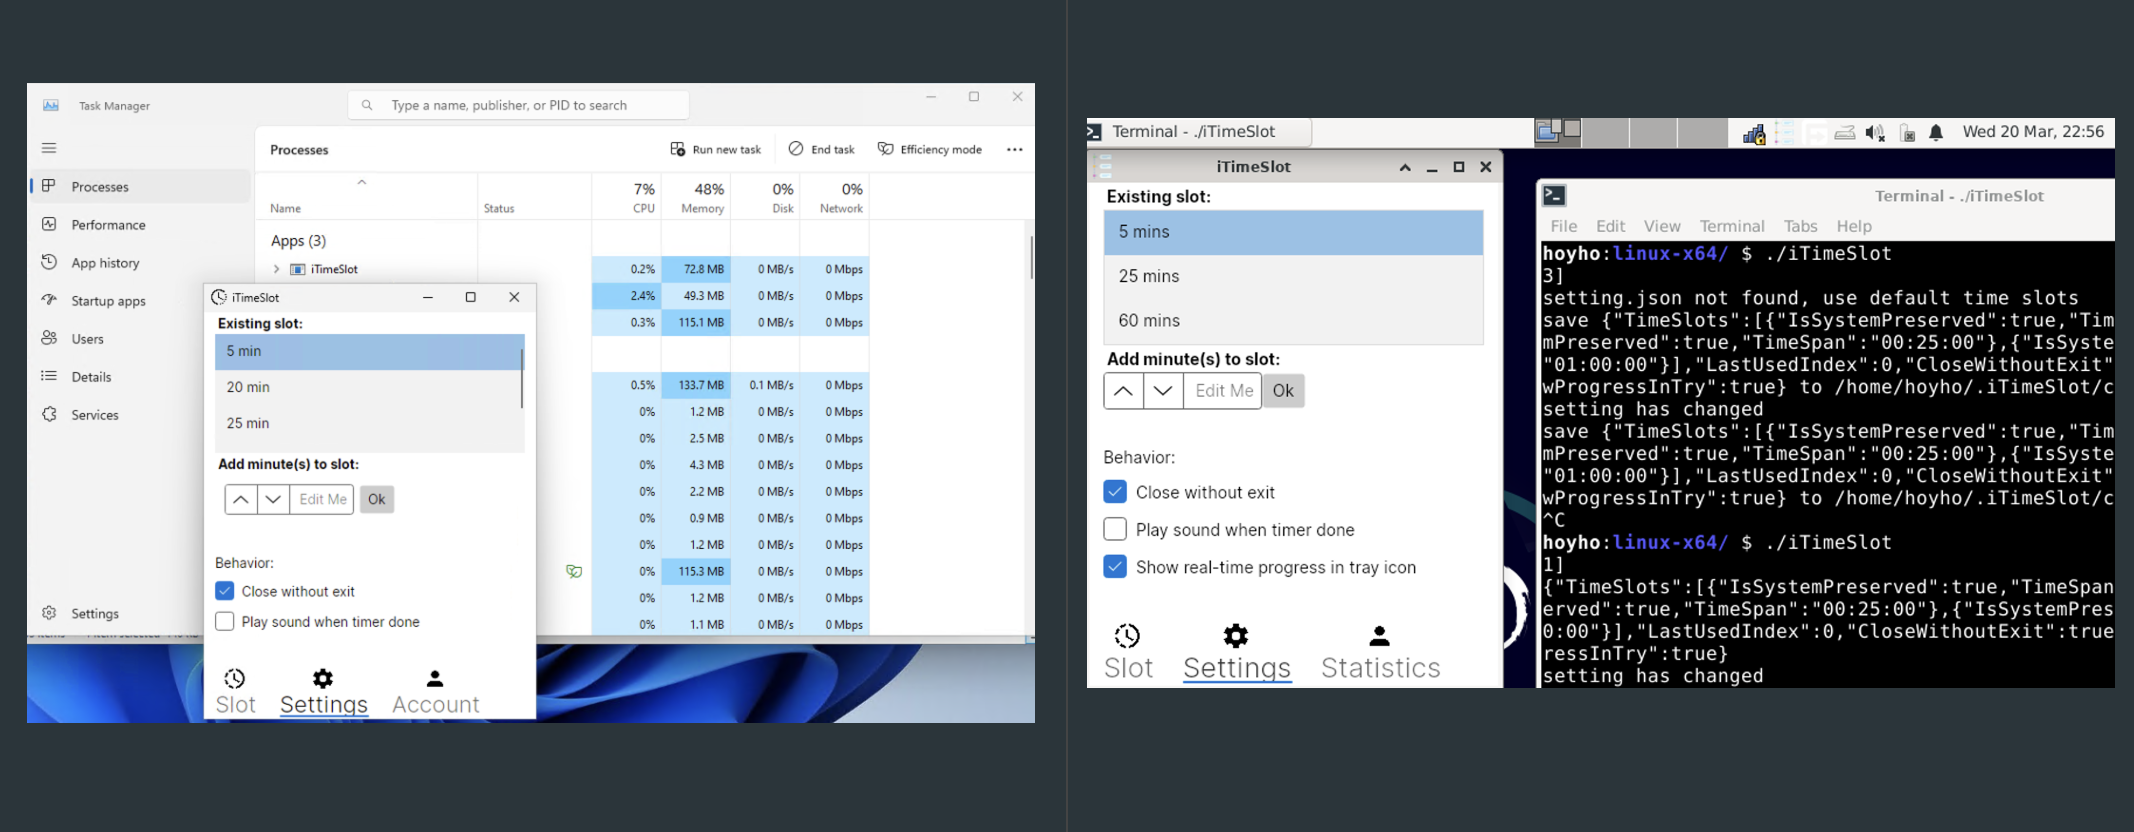Click Terminal - ./iTimeSlot taskbar button
Image resolution: width=2134 pixels, height=832 pixels.
click(1198, 132)
